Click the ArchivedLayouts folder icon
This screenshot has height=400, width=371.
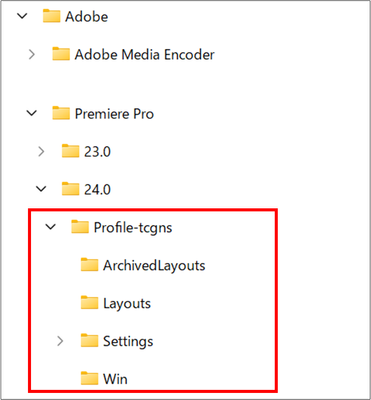pos(89,265)
